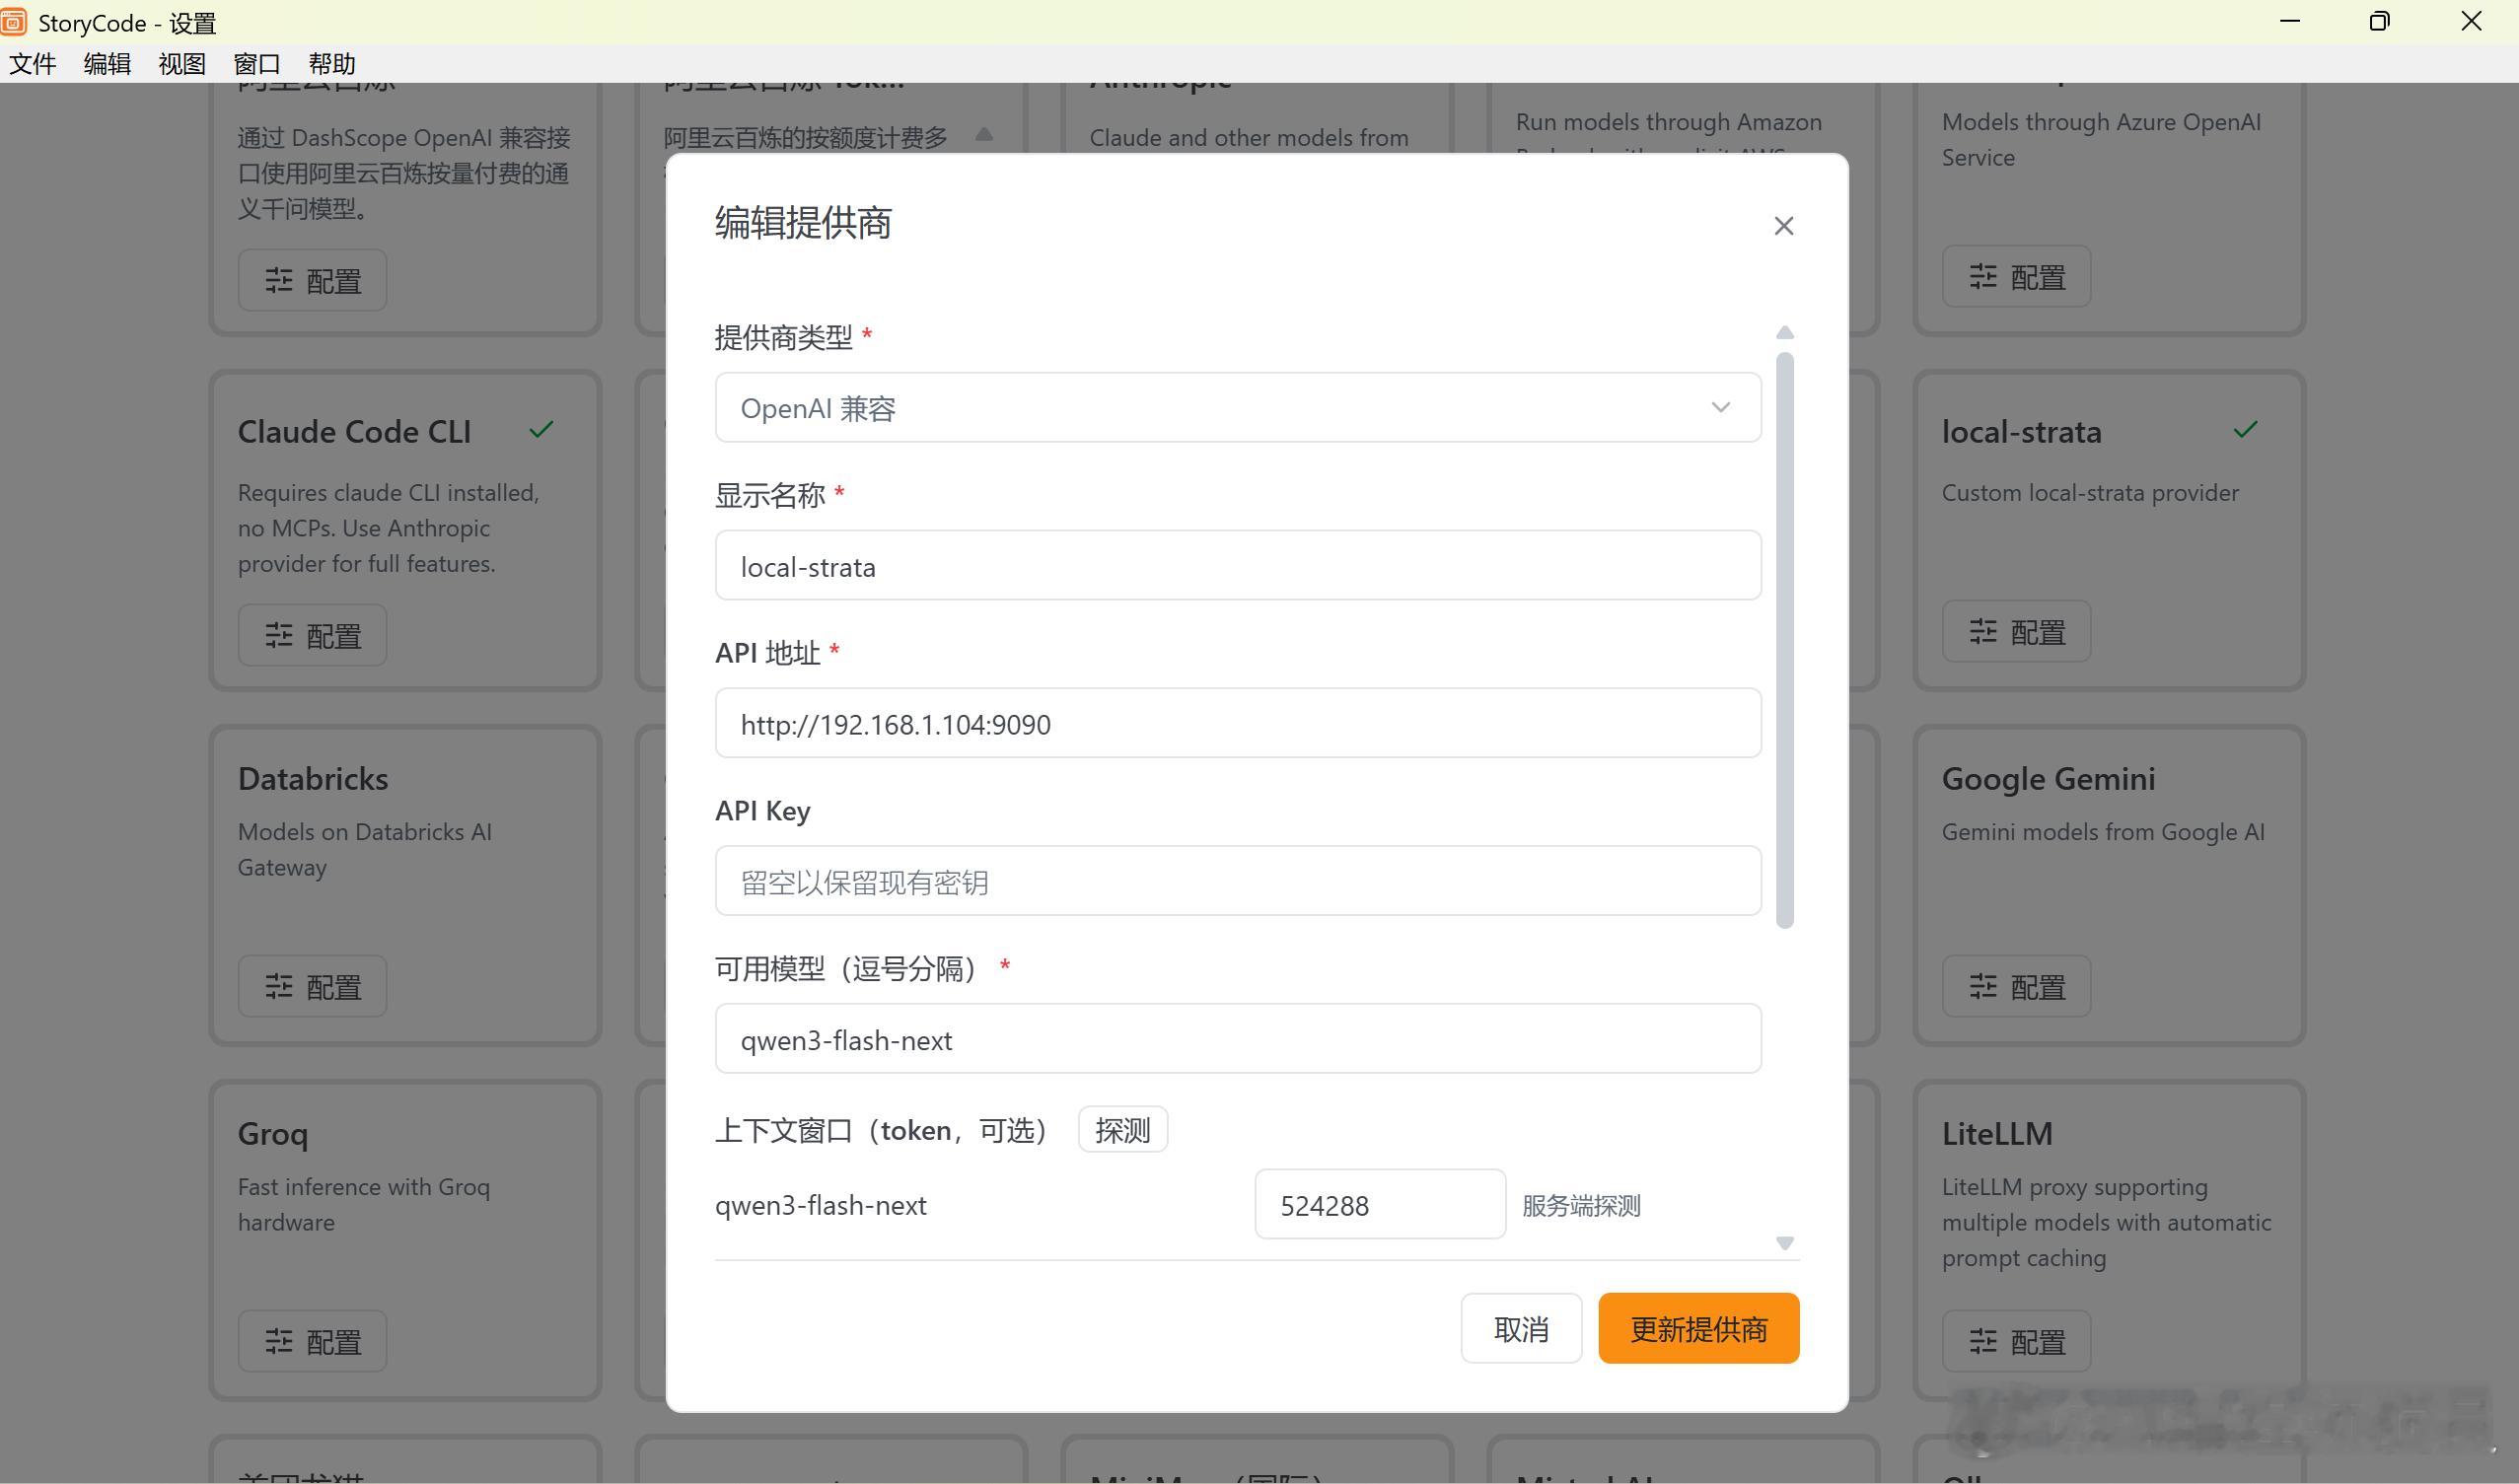
Task: Click 配置 on the local-strata card
Action: coord(2016,631)
